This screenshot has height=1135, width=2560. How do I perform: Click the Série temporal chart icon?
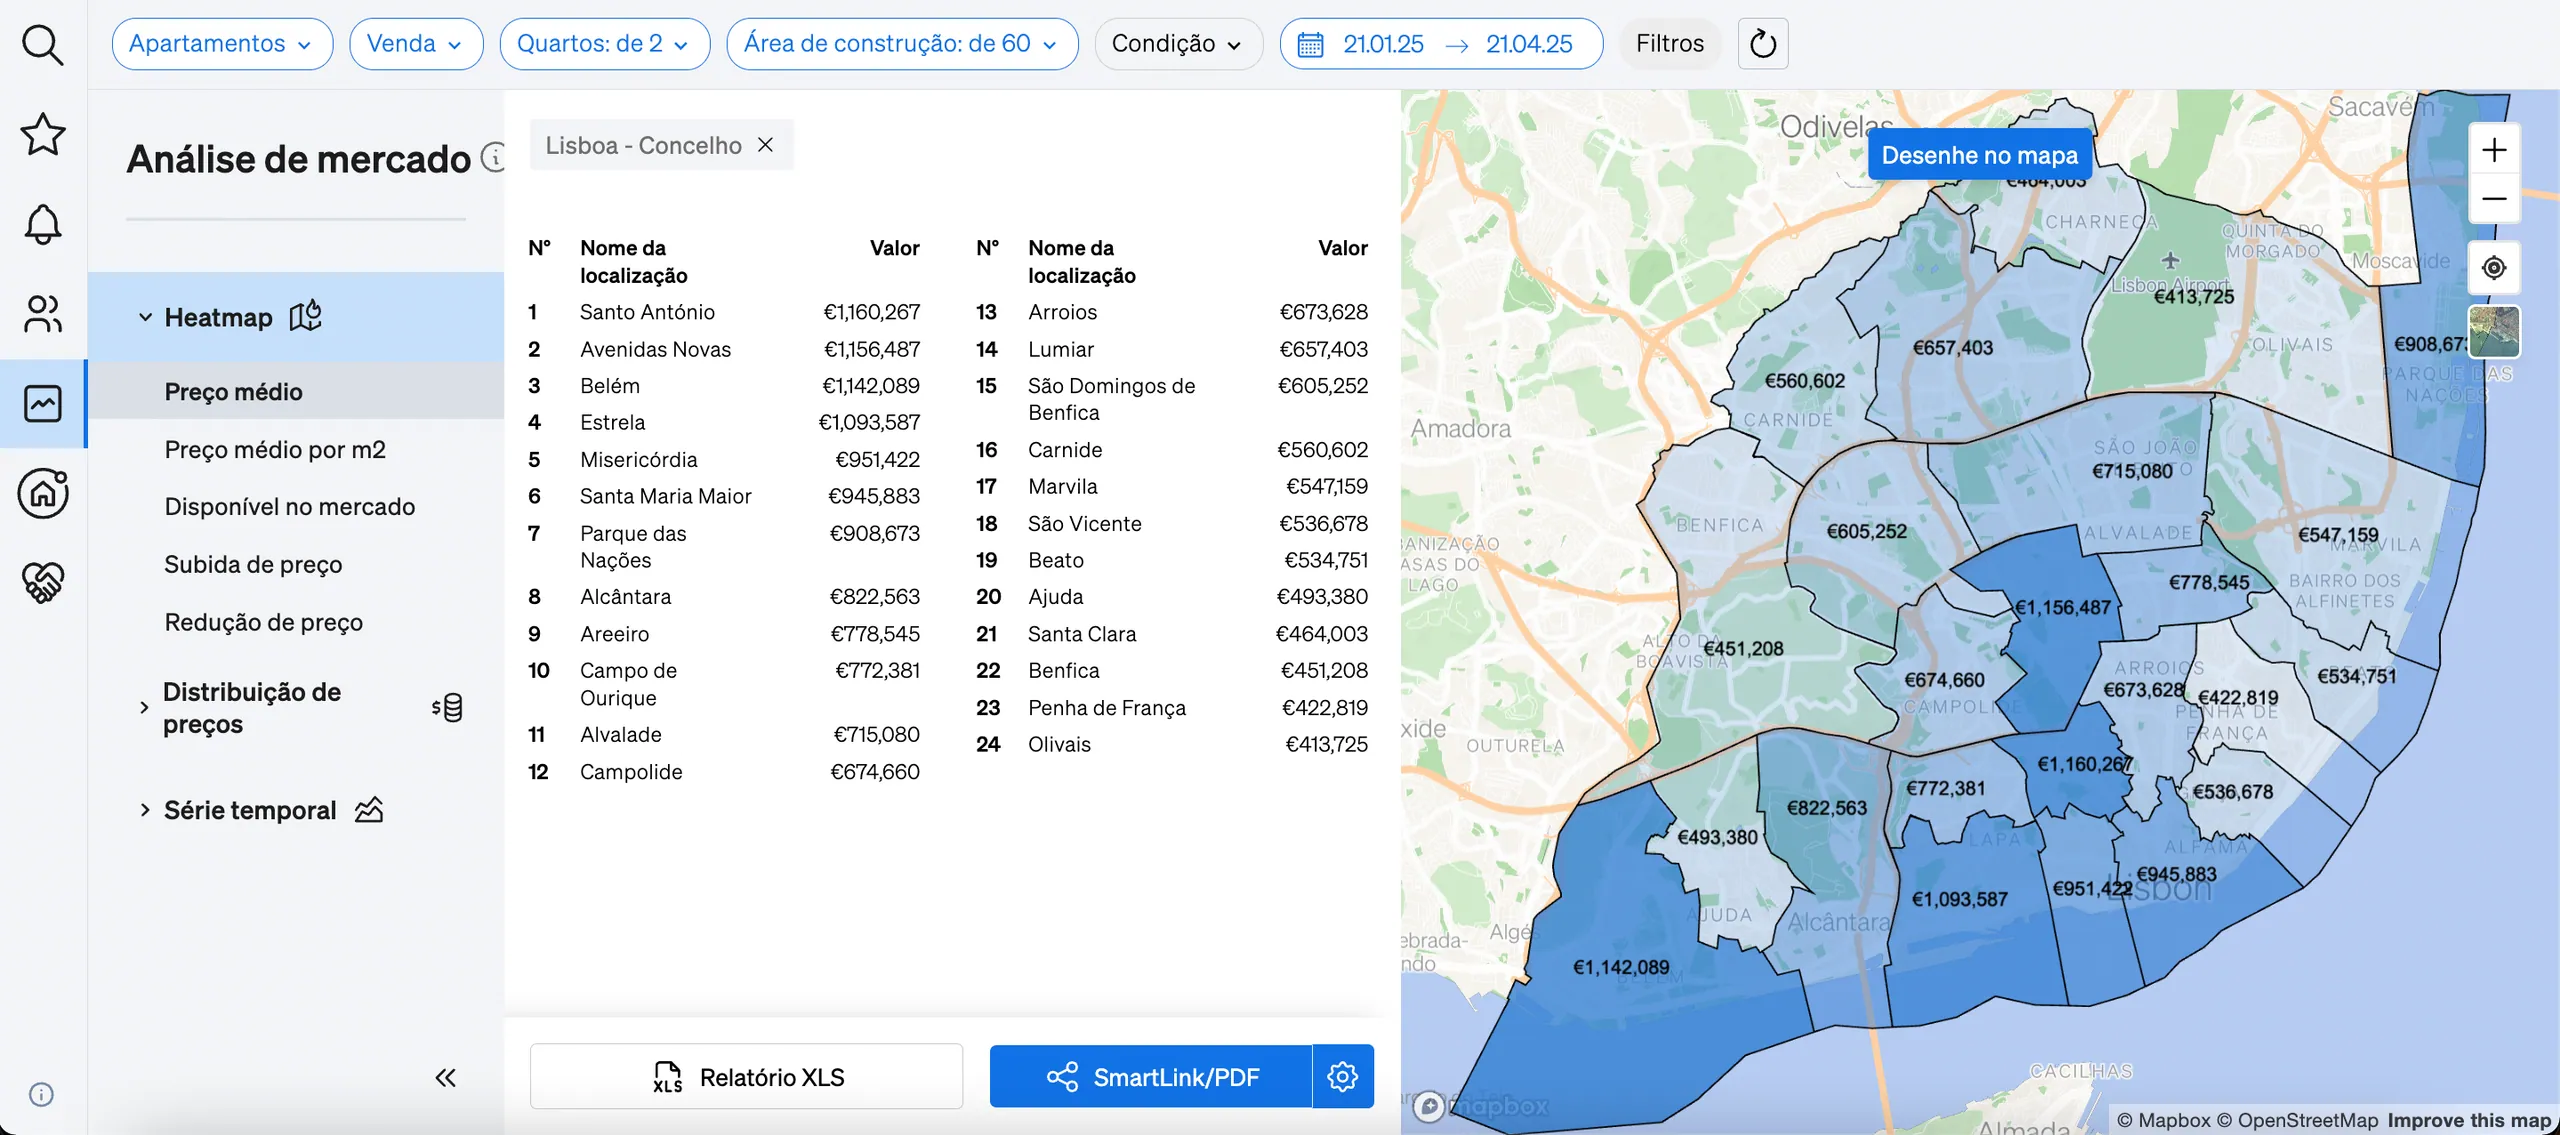(x=369, y=809)
